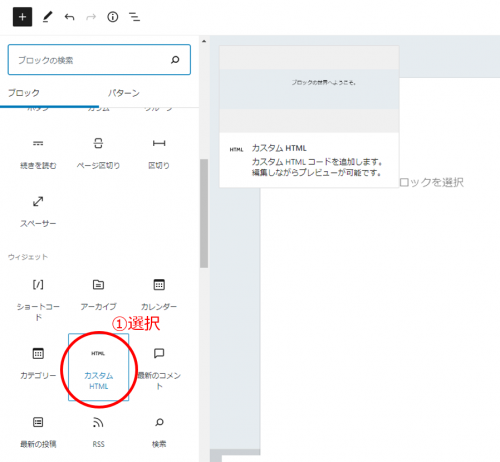500x462 pixels.
Task: Click the カスタム HTML preview title
Action: (279, 148)
